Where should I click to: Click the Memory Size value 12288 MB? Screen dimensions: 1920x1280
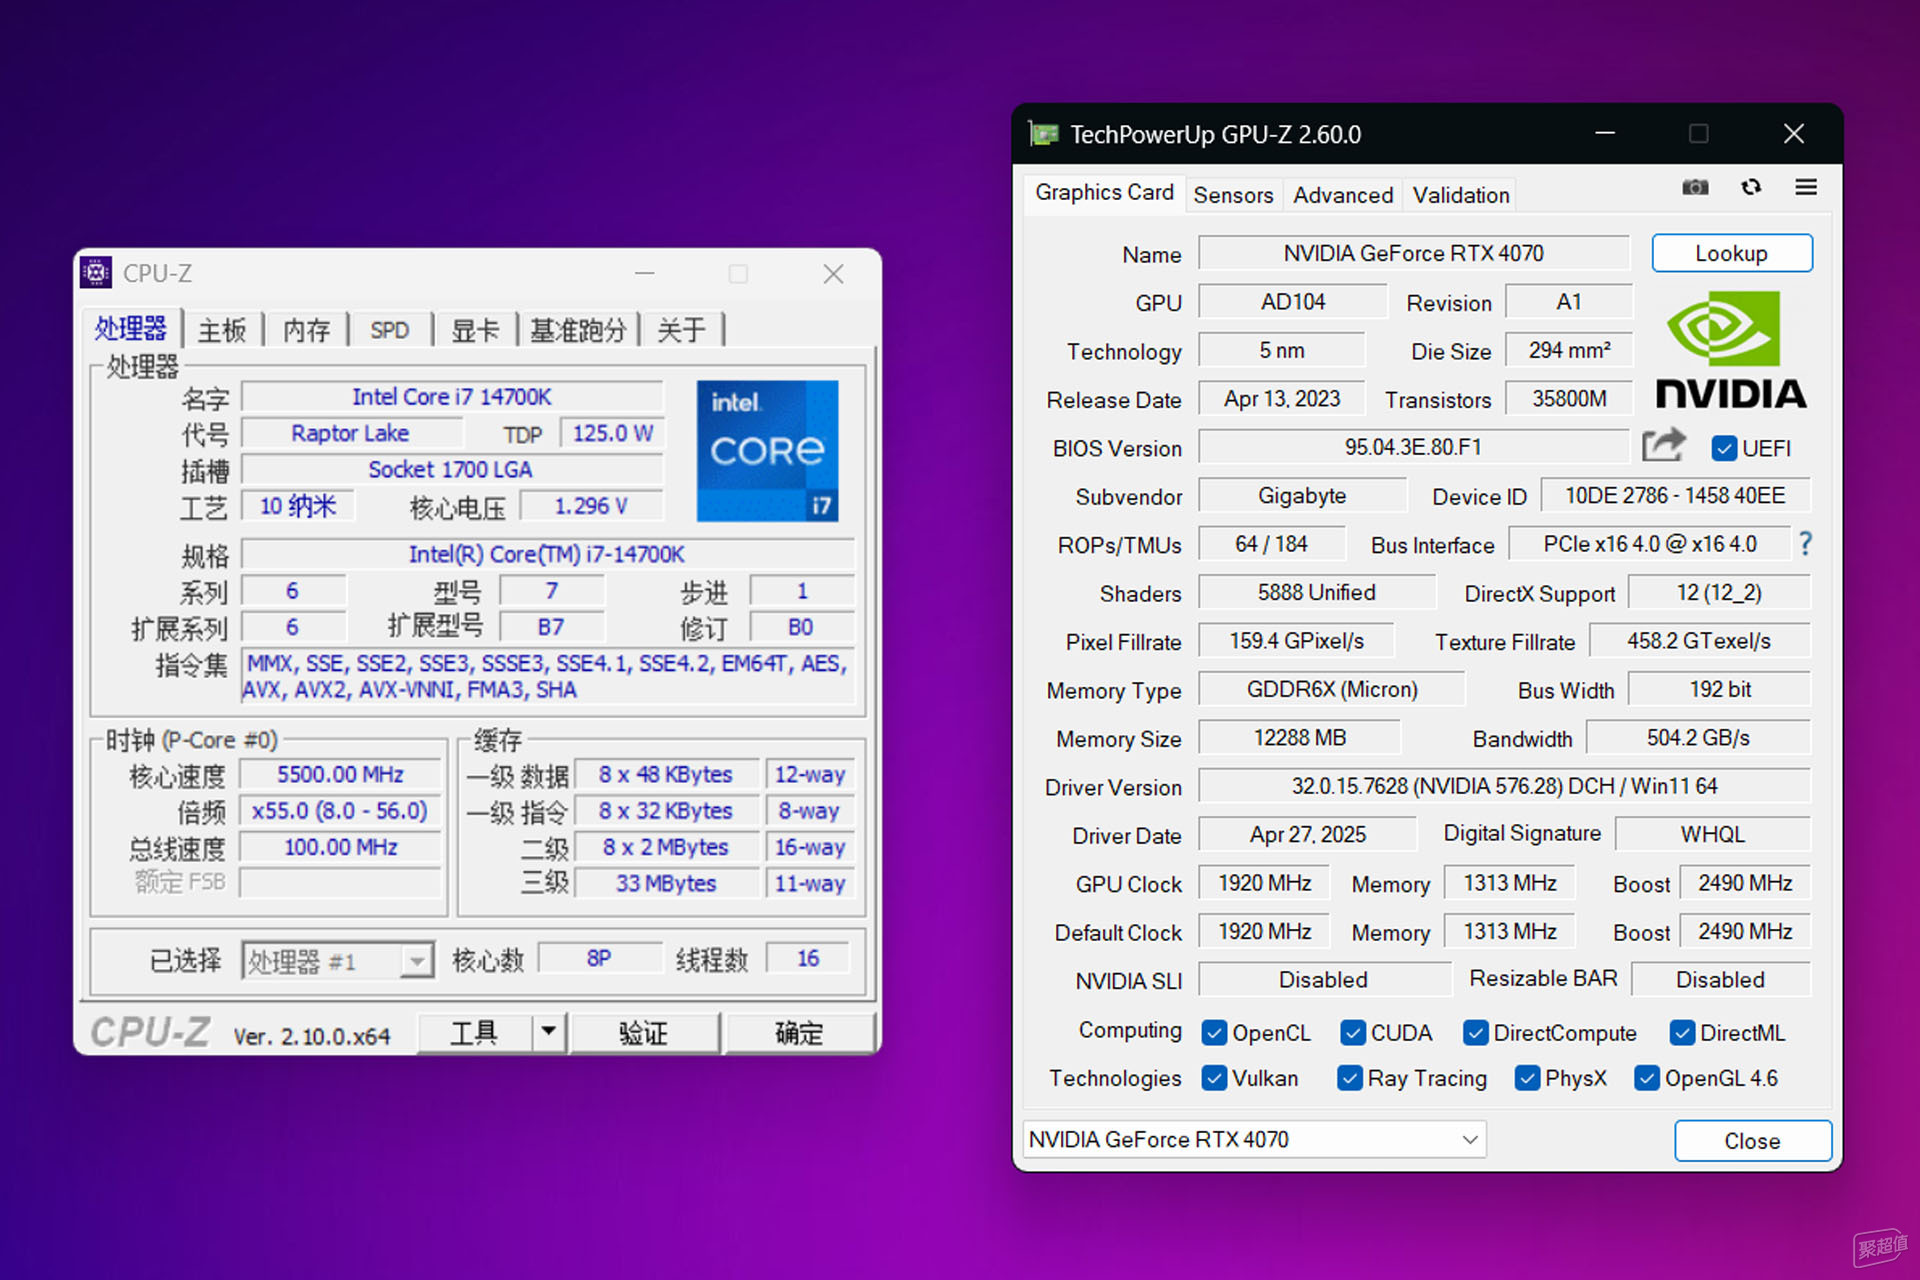click(x=1300, y=738)
